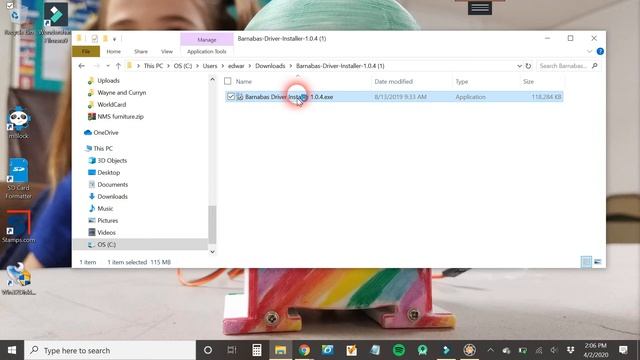Click the Type here to search box

click(x=110, y=350)
